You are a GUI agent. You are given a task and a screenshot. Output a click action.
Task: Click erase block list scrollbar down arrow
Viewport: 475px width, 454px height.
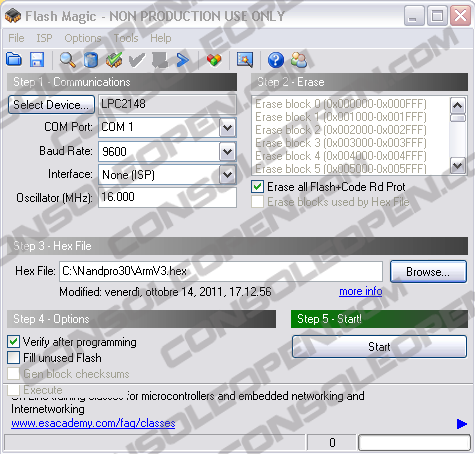[x=458, y=165]
